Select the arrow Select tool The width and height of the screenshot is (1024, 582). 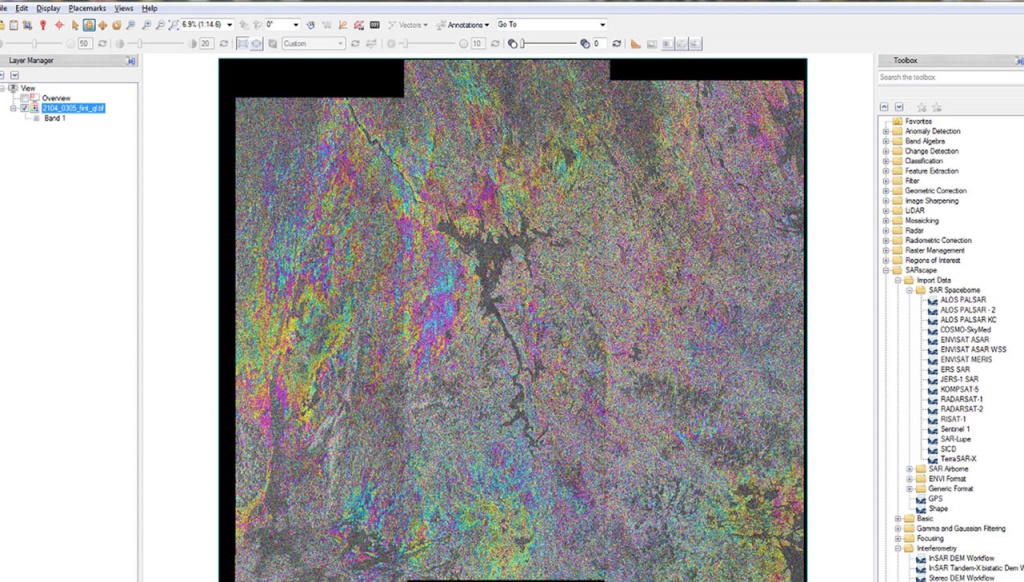coord(75,24)
